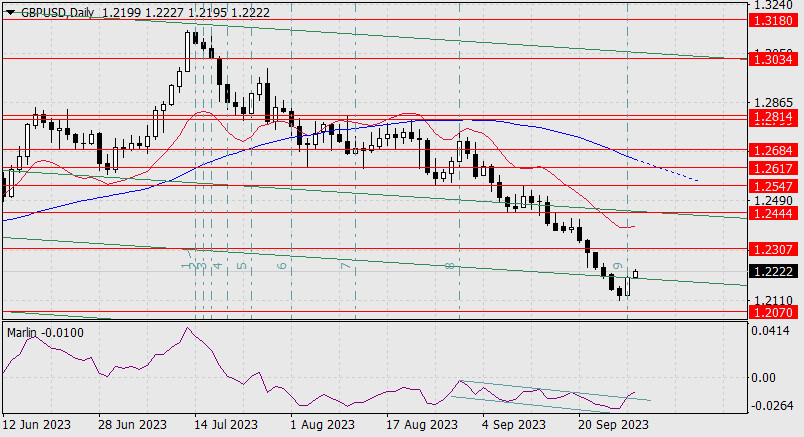Click the 1.2865 price scale value
This screenshot has height=437, width=804.
click(773, 103)
